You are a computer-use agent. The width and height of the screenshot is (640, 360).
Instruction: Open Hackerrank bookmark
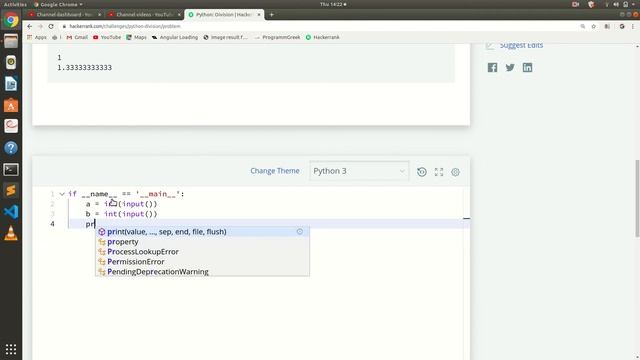coord(322,37)
